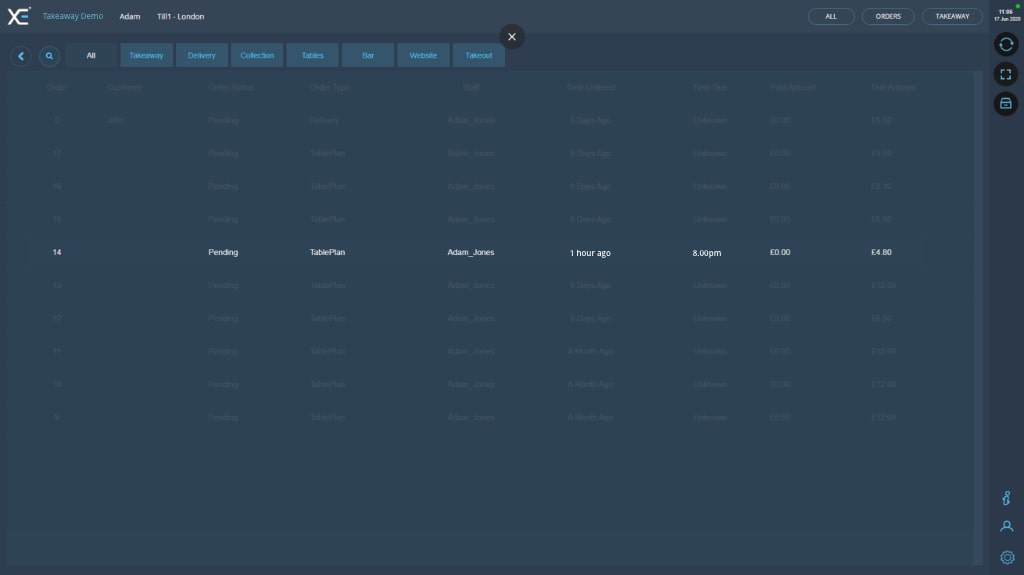
Task: Filter orders by Tables tab
Action: (x=312, y=56)
